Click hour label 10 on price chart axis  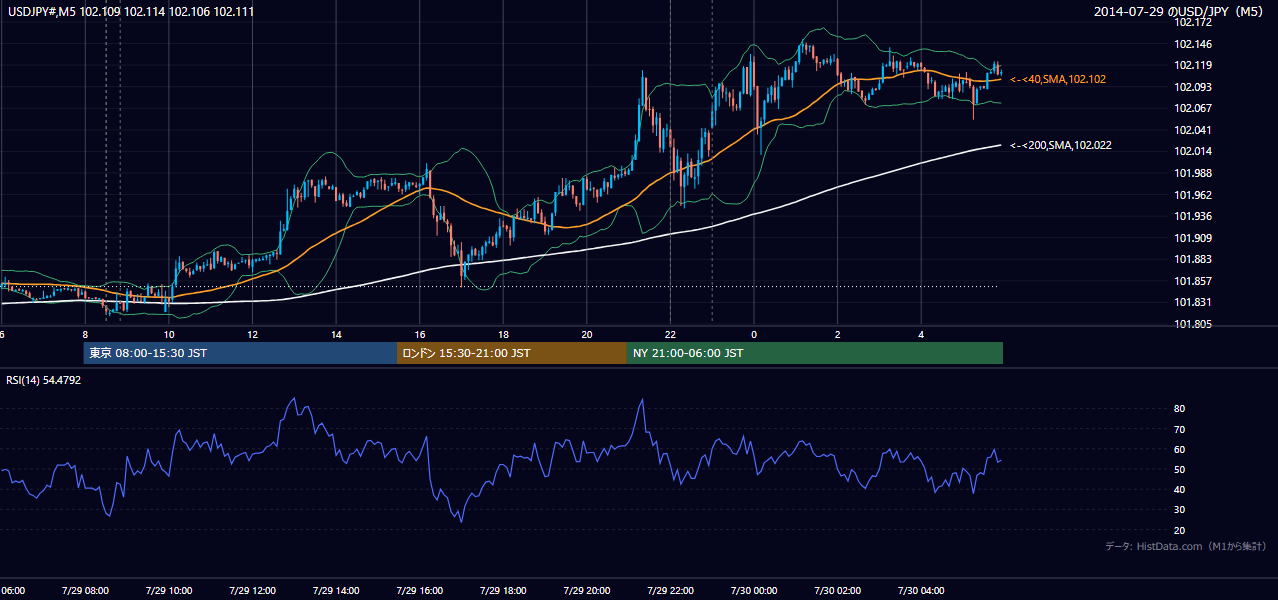(169, 334)
